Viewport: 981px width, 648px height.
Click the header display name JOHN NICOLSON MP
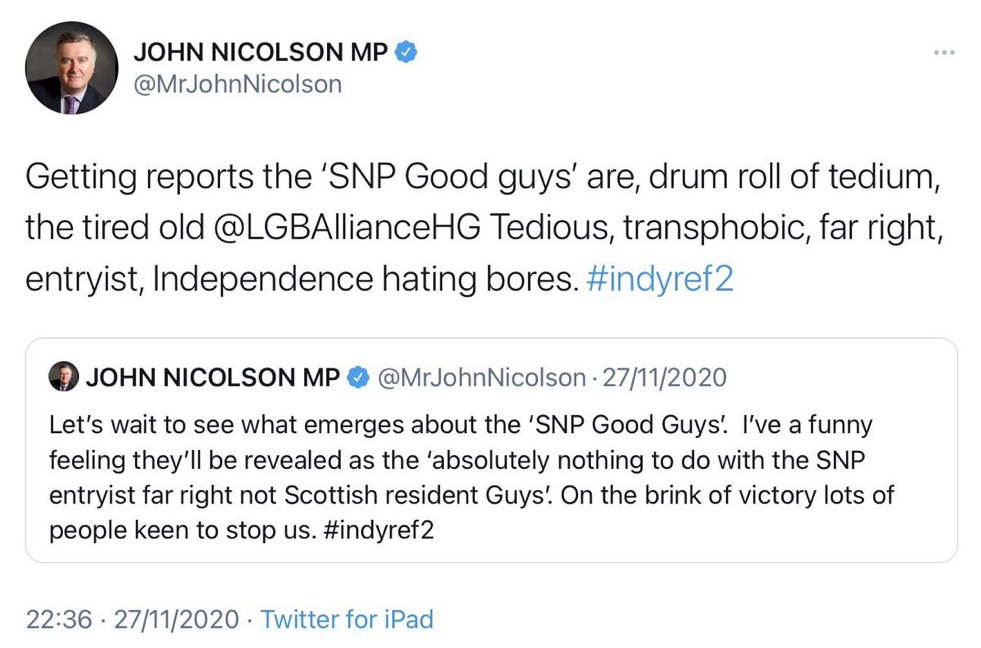point(260,52)
